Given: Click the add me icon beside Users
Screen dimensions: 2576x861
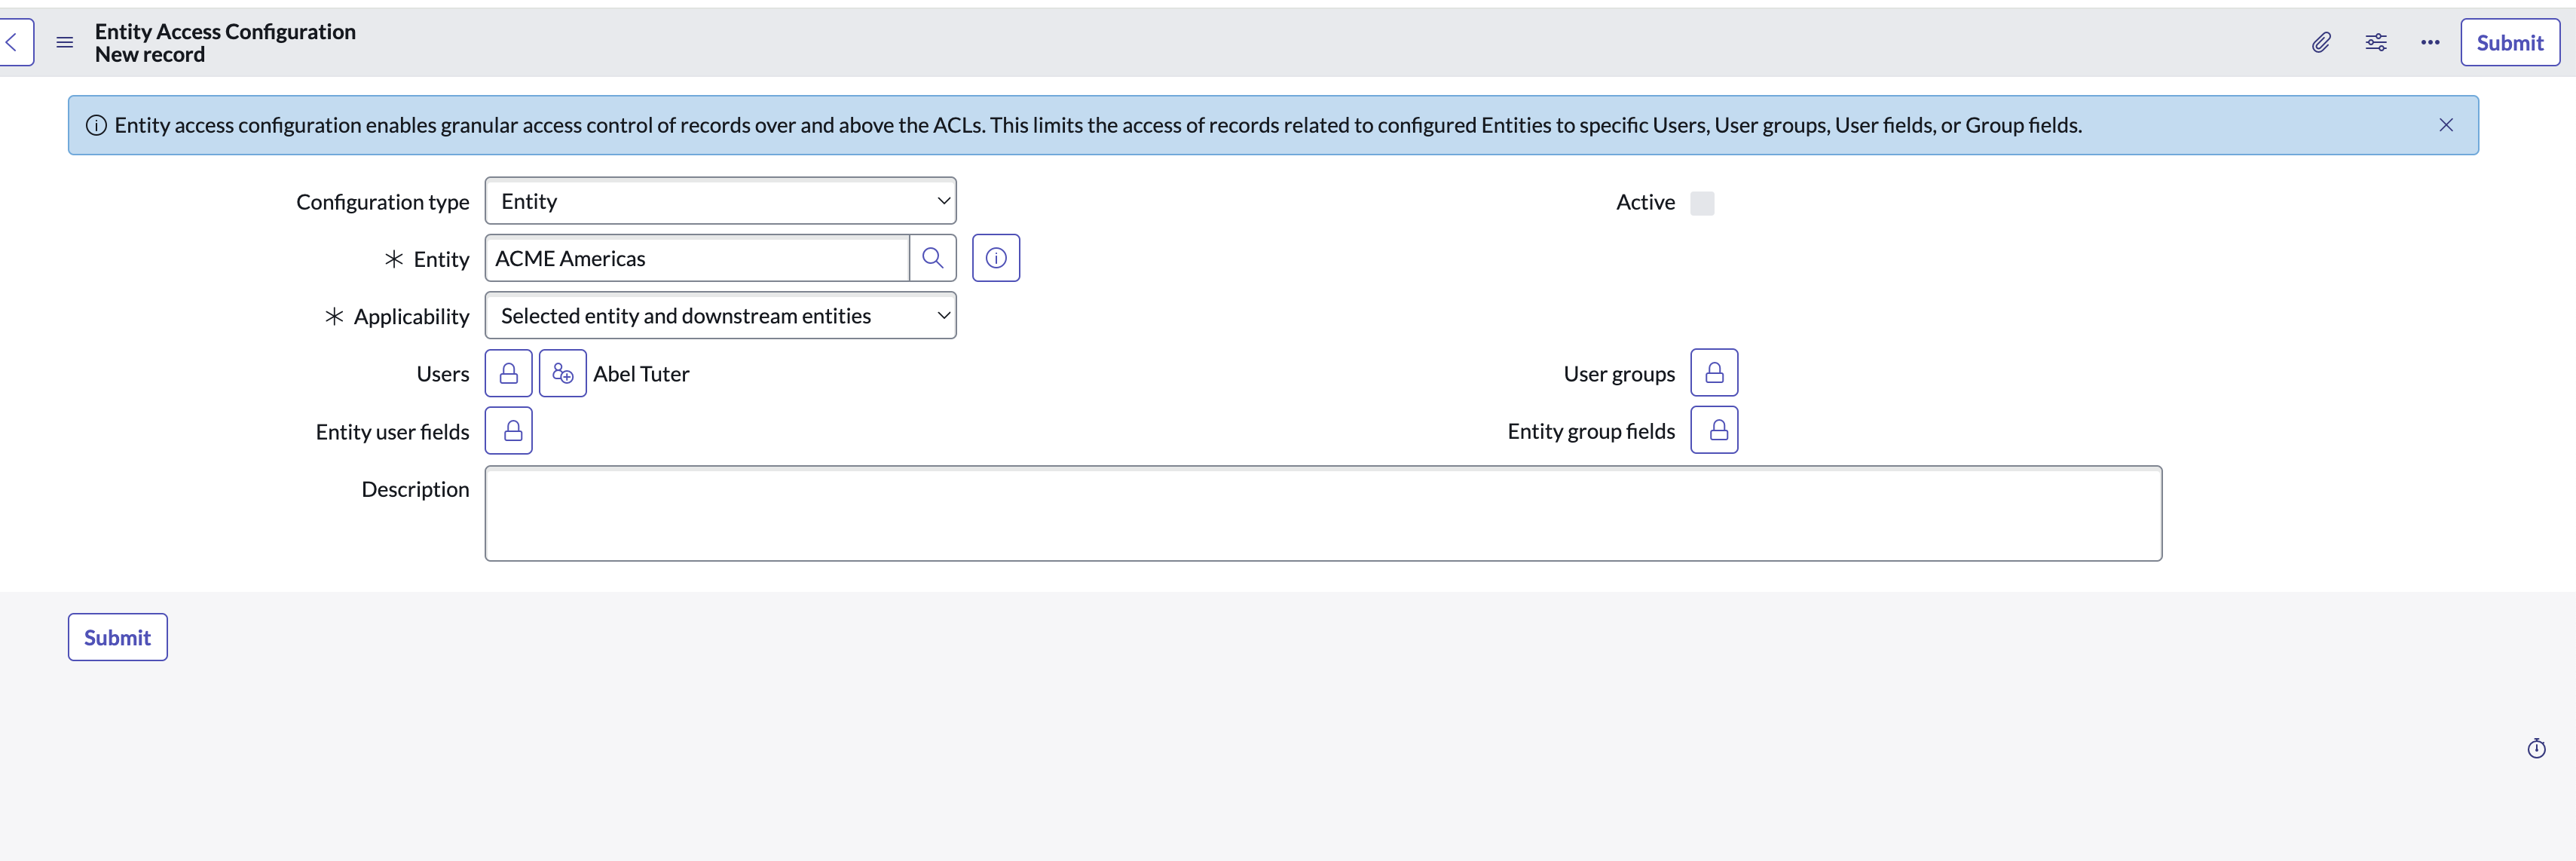Looking at the screenshot, I should pos(562,373).
